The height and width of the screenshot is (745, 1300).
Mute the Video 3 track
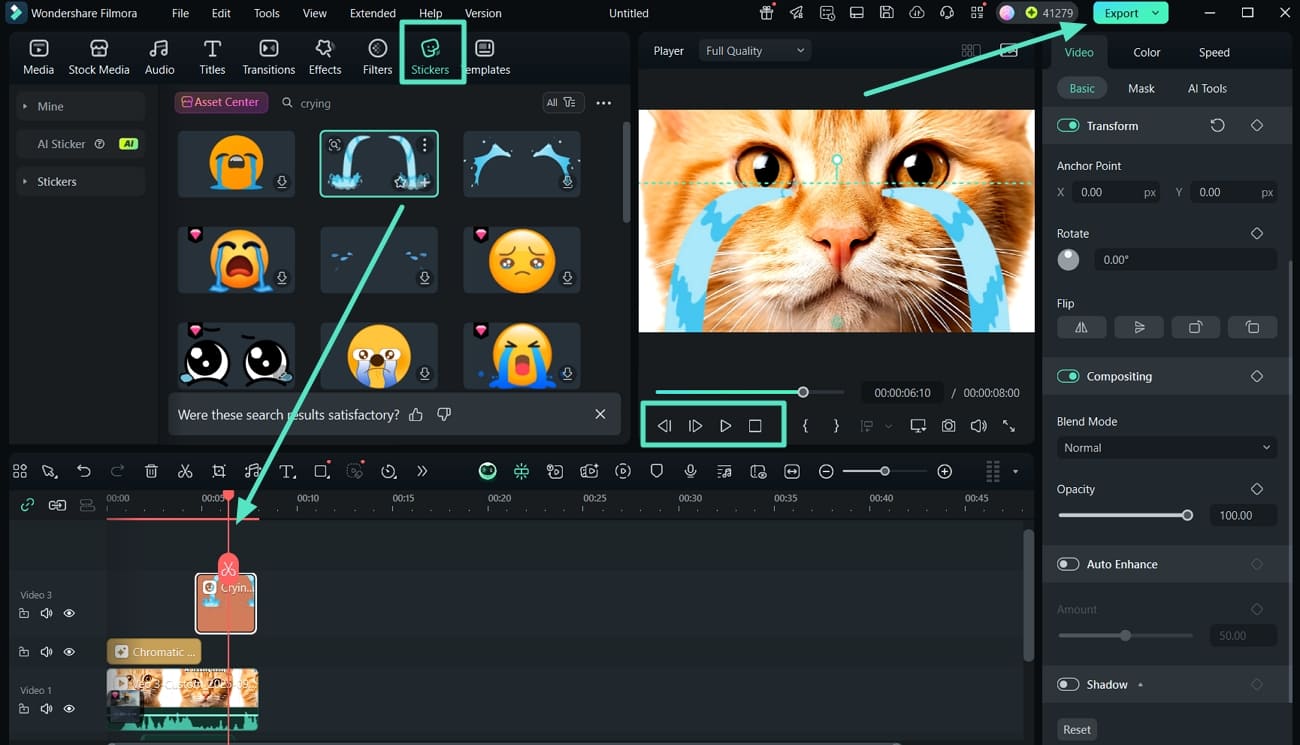pyautogui.click(x=46, y=613)
